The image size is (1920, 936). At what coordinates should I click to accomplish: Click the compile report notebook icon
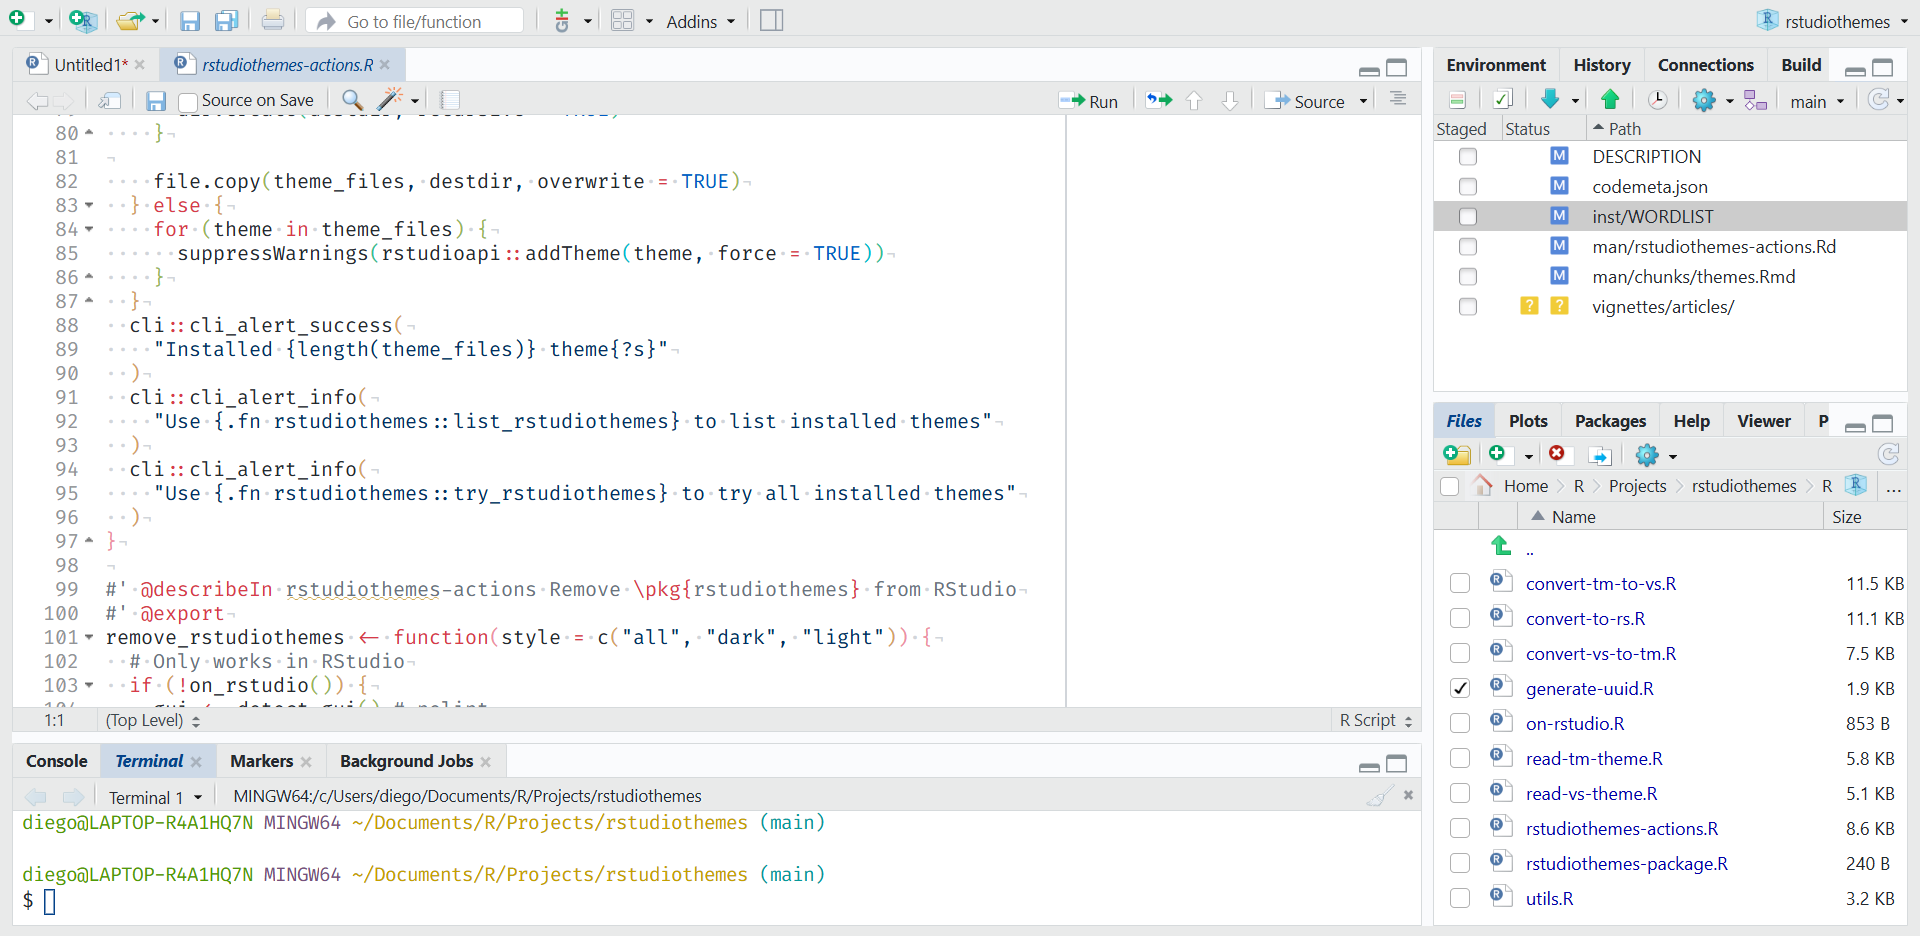tap(450, 99)
